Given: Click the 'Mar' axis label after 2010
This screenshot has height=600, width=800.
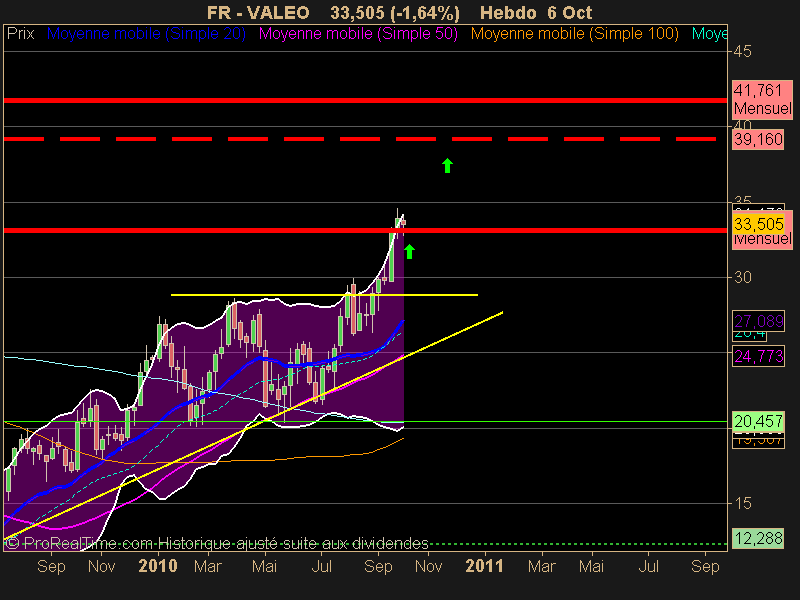Looking at the screenshot, I should (208, 566).
